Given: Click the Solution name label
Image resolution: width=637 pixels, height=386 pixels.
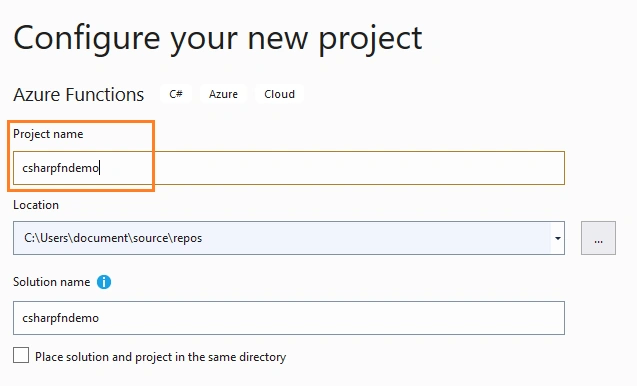Looking at the screenshot, I should click(52, 282).
